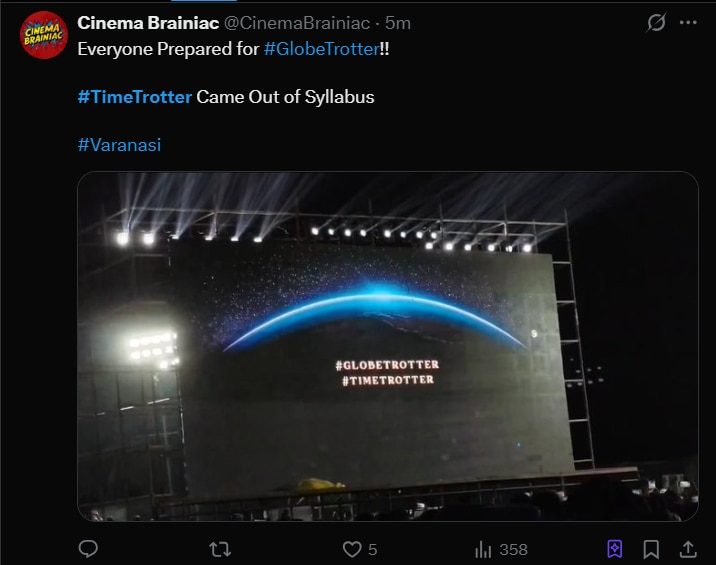Open the #TimeTrotter hashtag
This screenshot has width=716, height=565.
click(134, 97)
